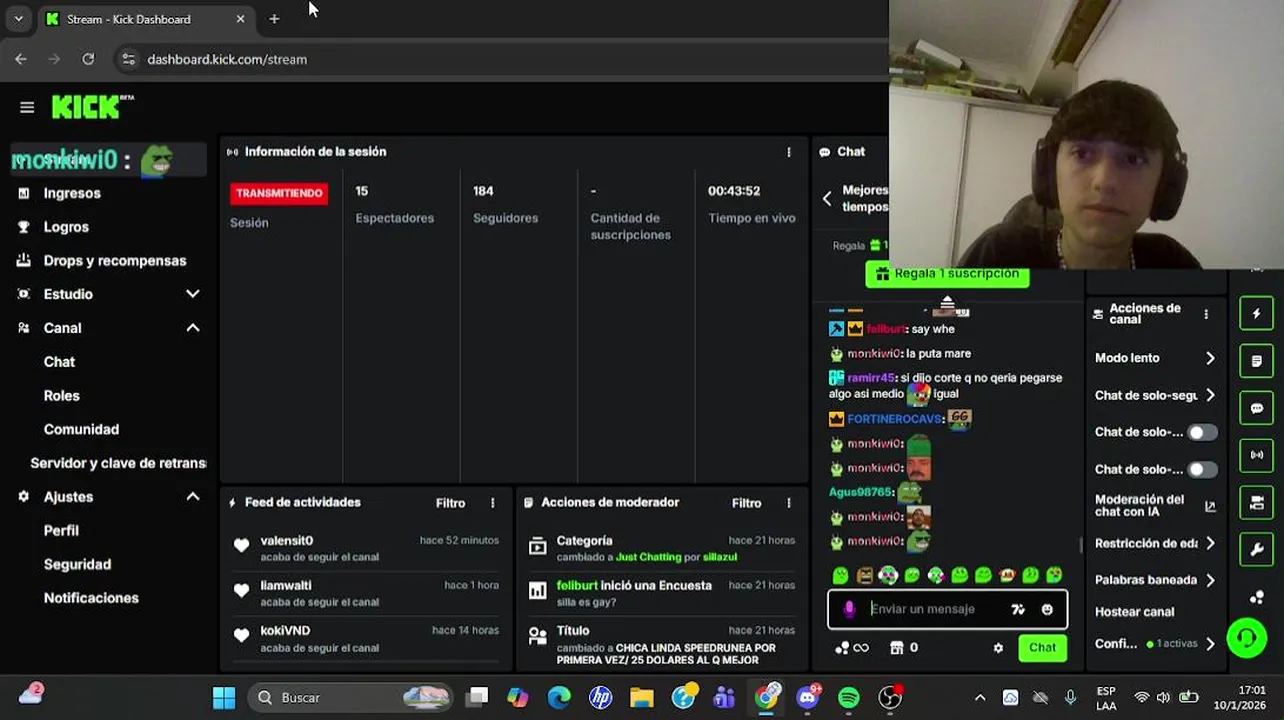Open OBS Studio from the taskbar
The width and height of the screenshot is (1284, 720).
(x=889, y=697)
